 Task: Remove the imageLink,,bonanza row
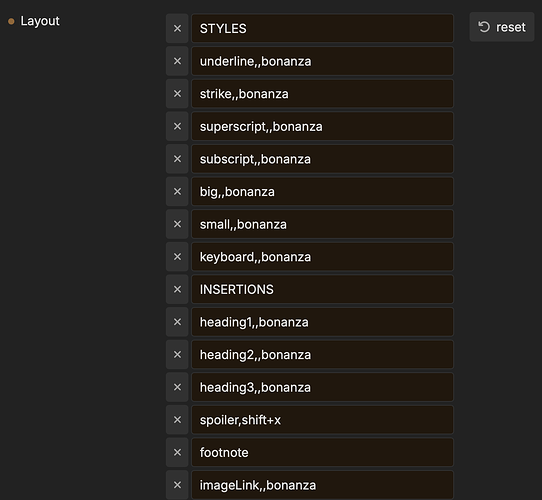coord(177,485)
